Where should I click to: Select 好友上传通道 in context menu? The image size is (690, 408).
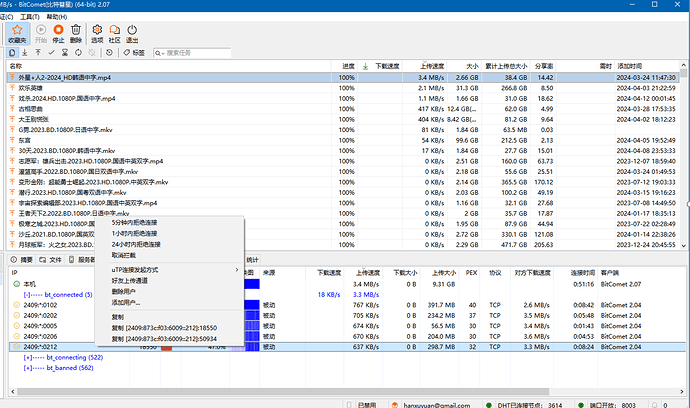point(129,281)
